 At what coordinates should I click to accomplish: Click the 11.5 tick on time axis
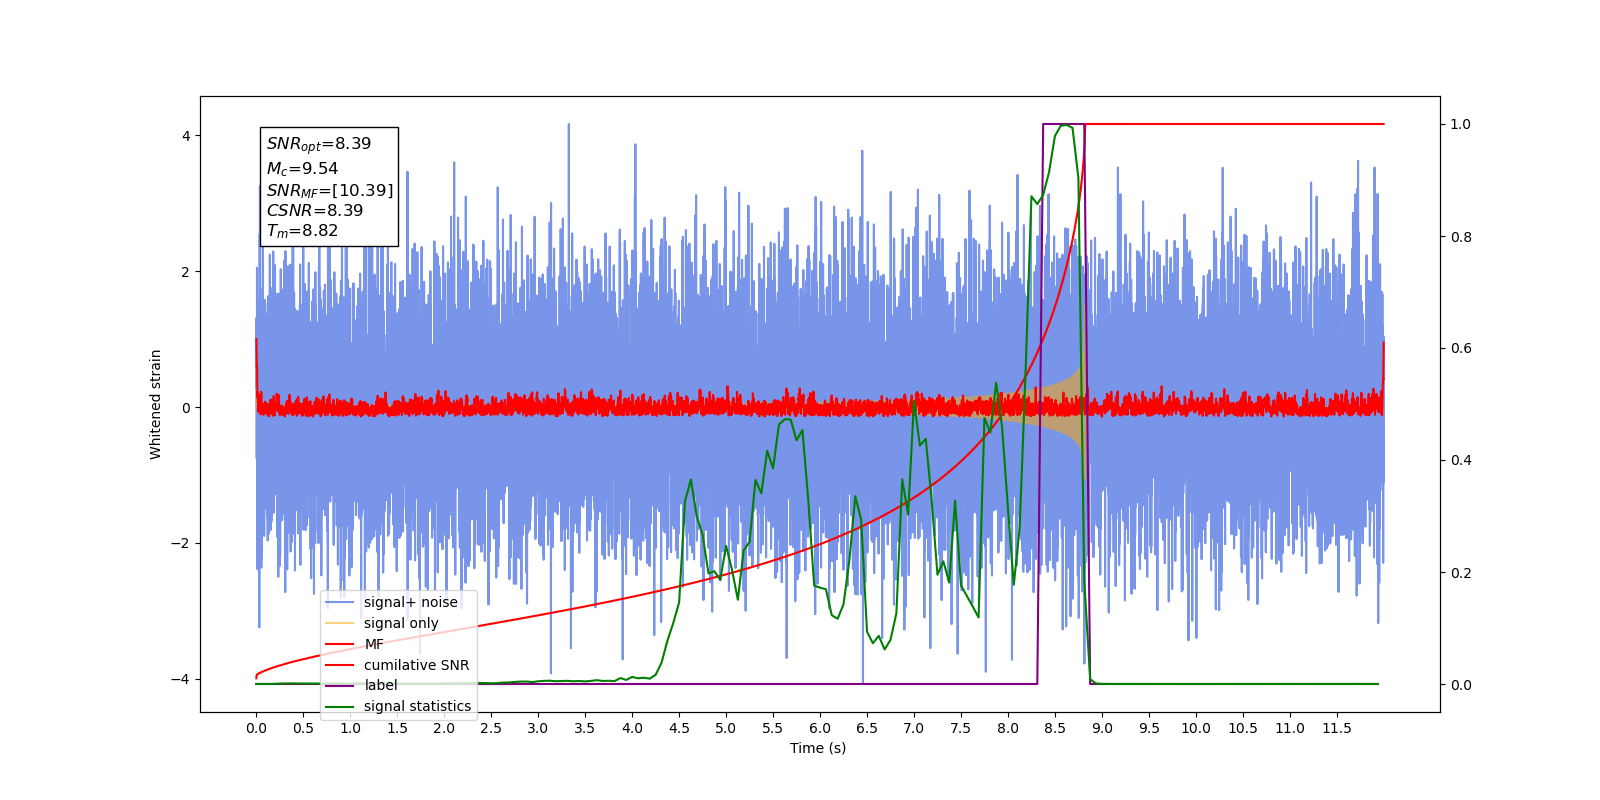pos(1337,728)
